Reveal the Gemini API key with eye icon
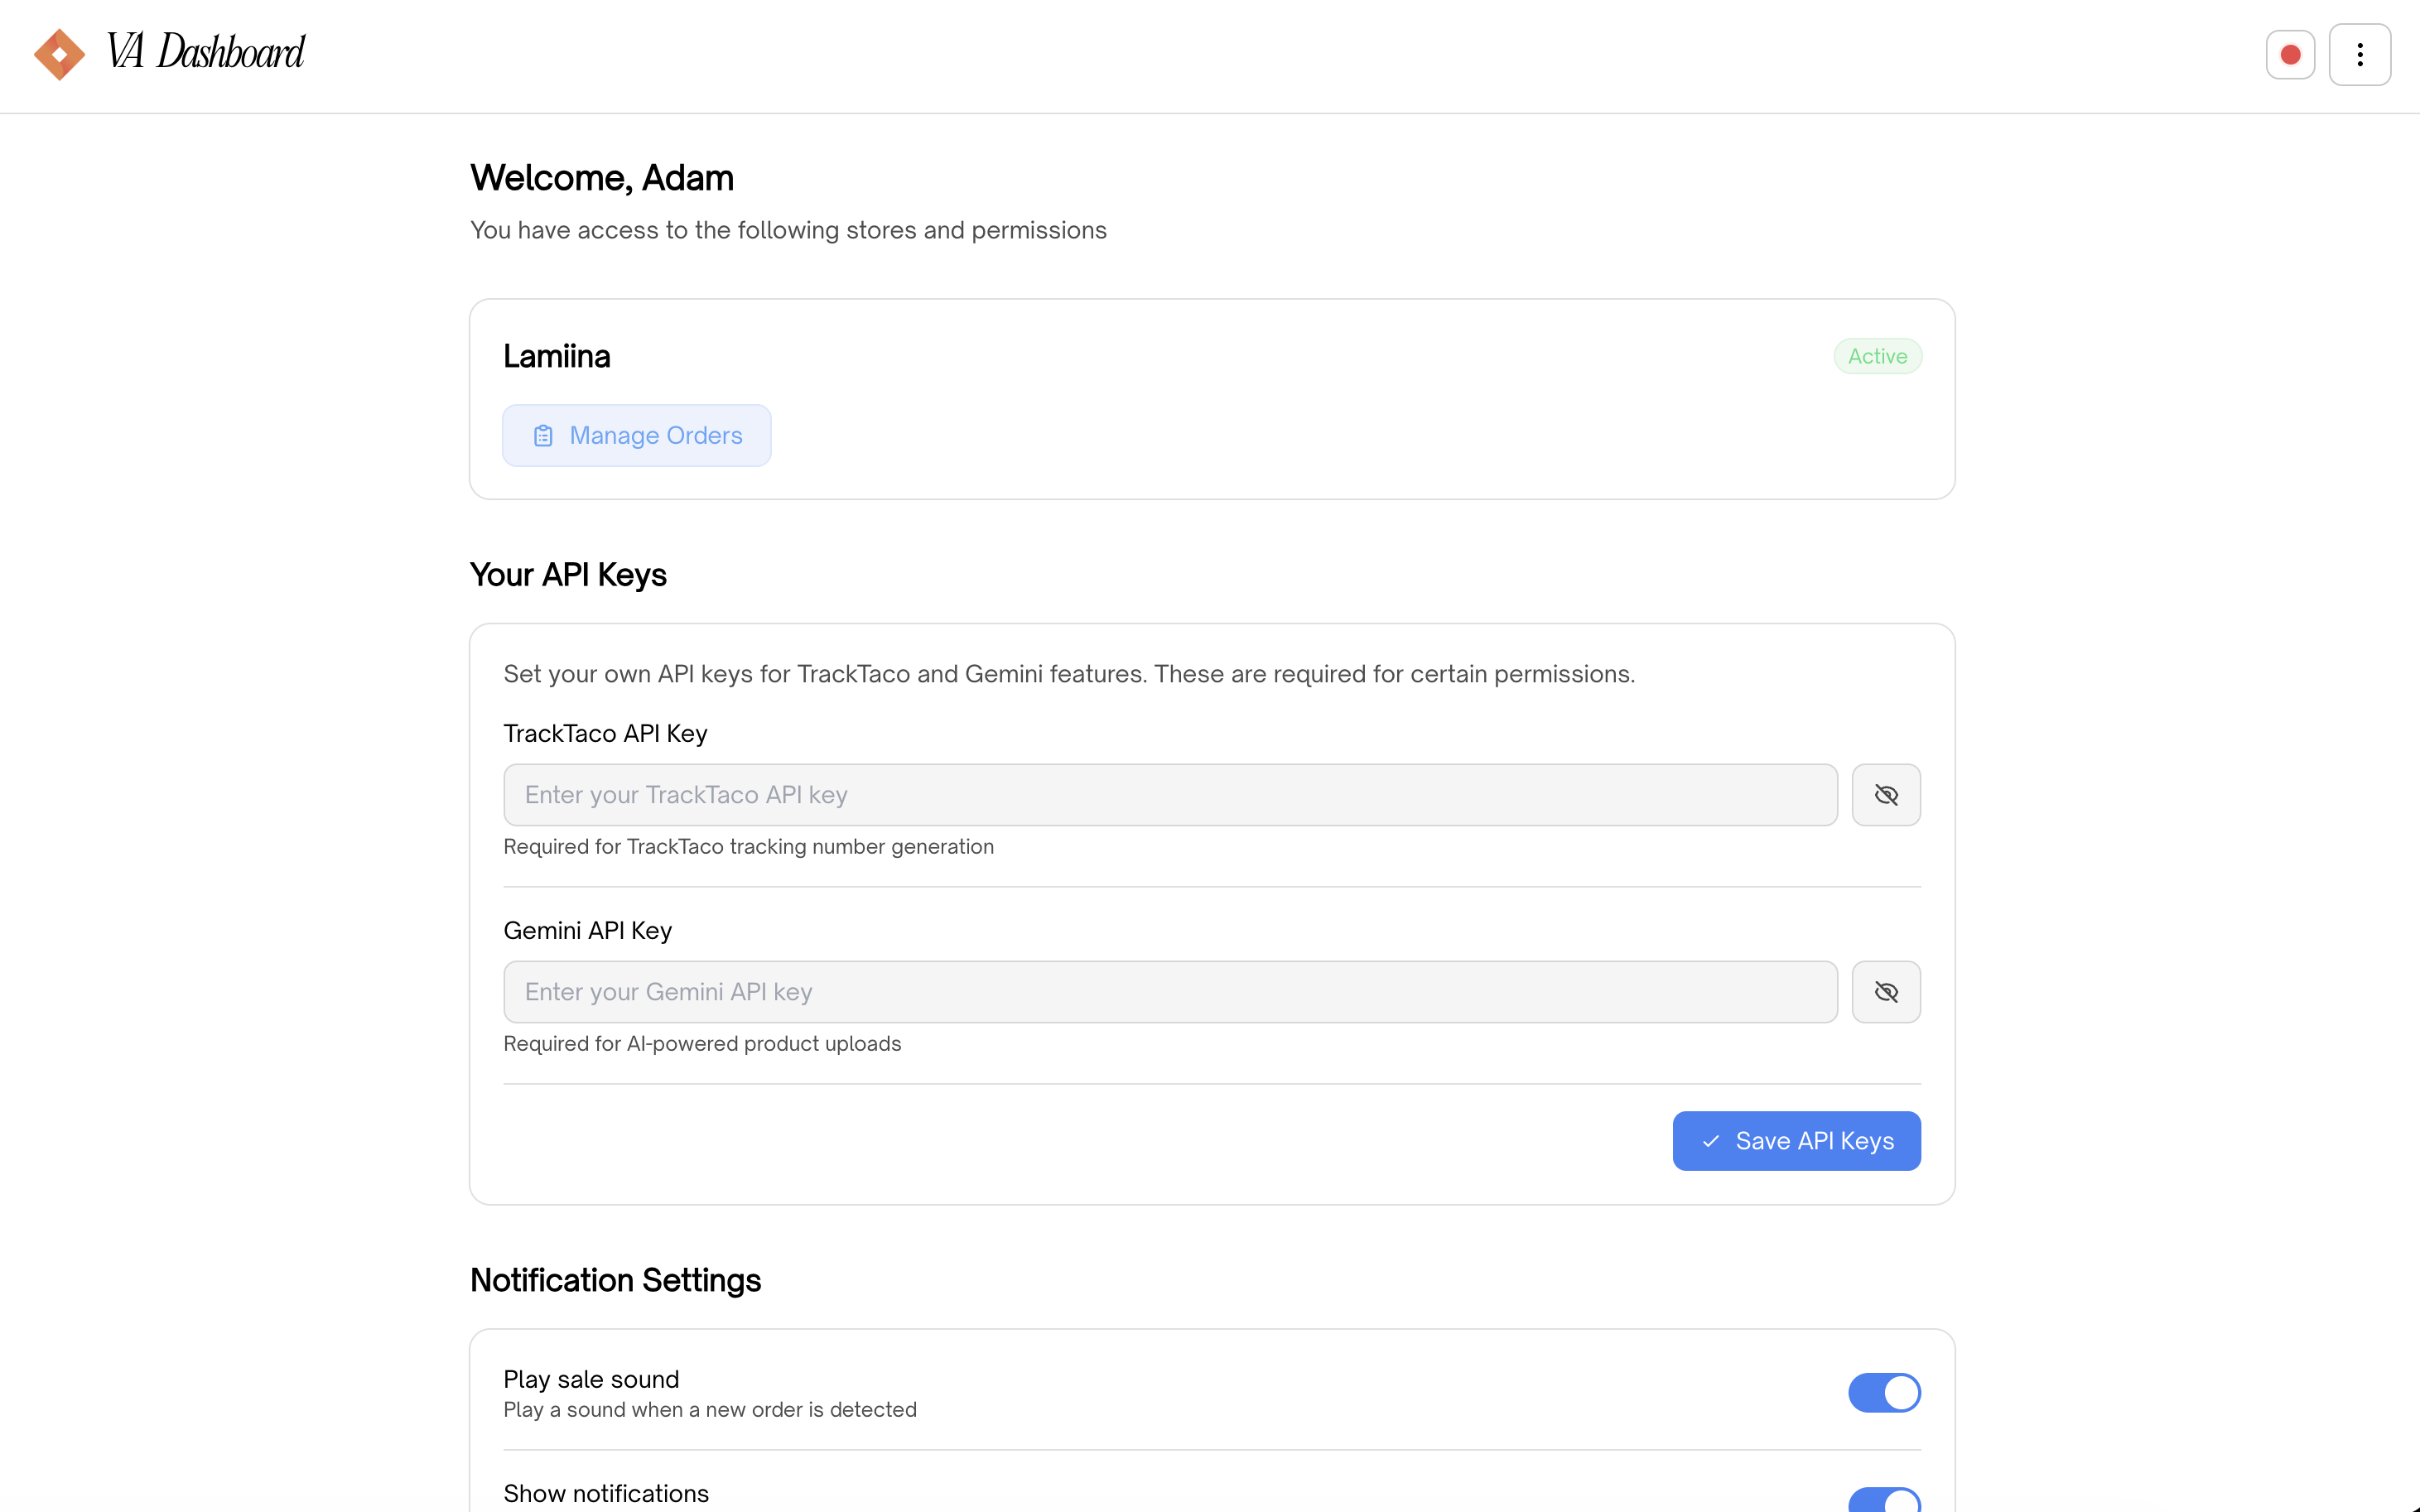Viewport: 2420px width, 1512px height. point(1885,992)
